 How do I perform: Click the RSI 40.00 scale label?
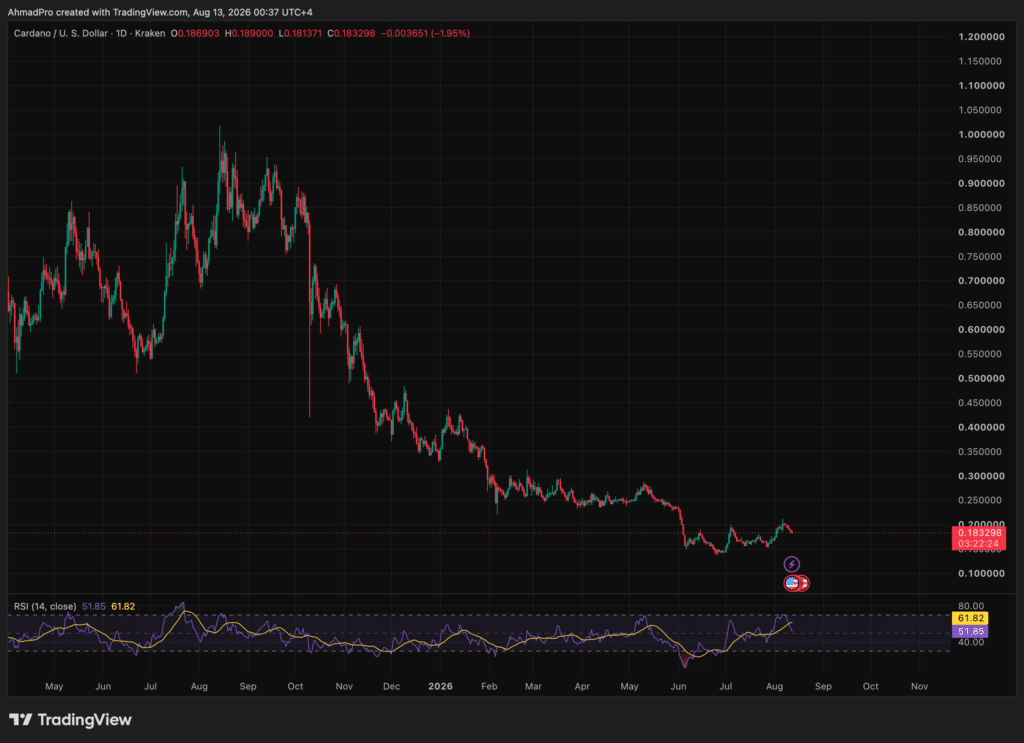(970, 642)
